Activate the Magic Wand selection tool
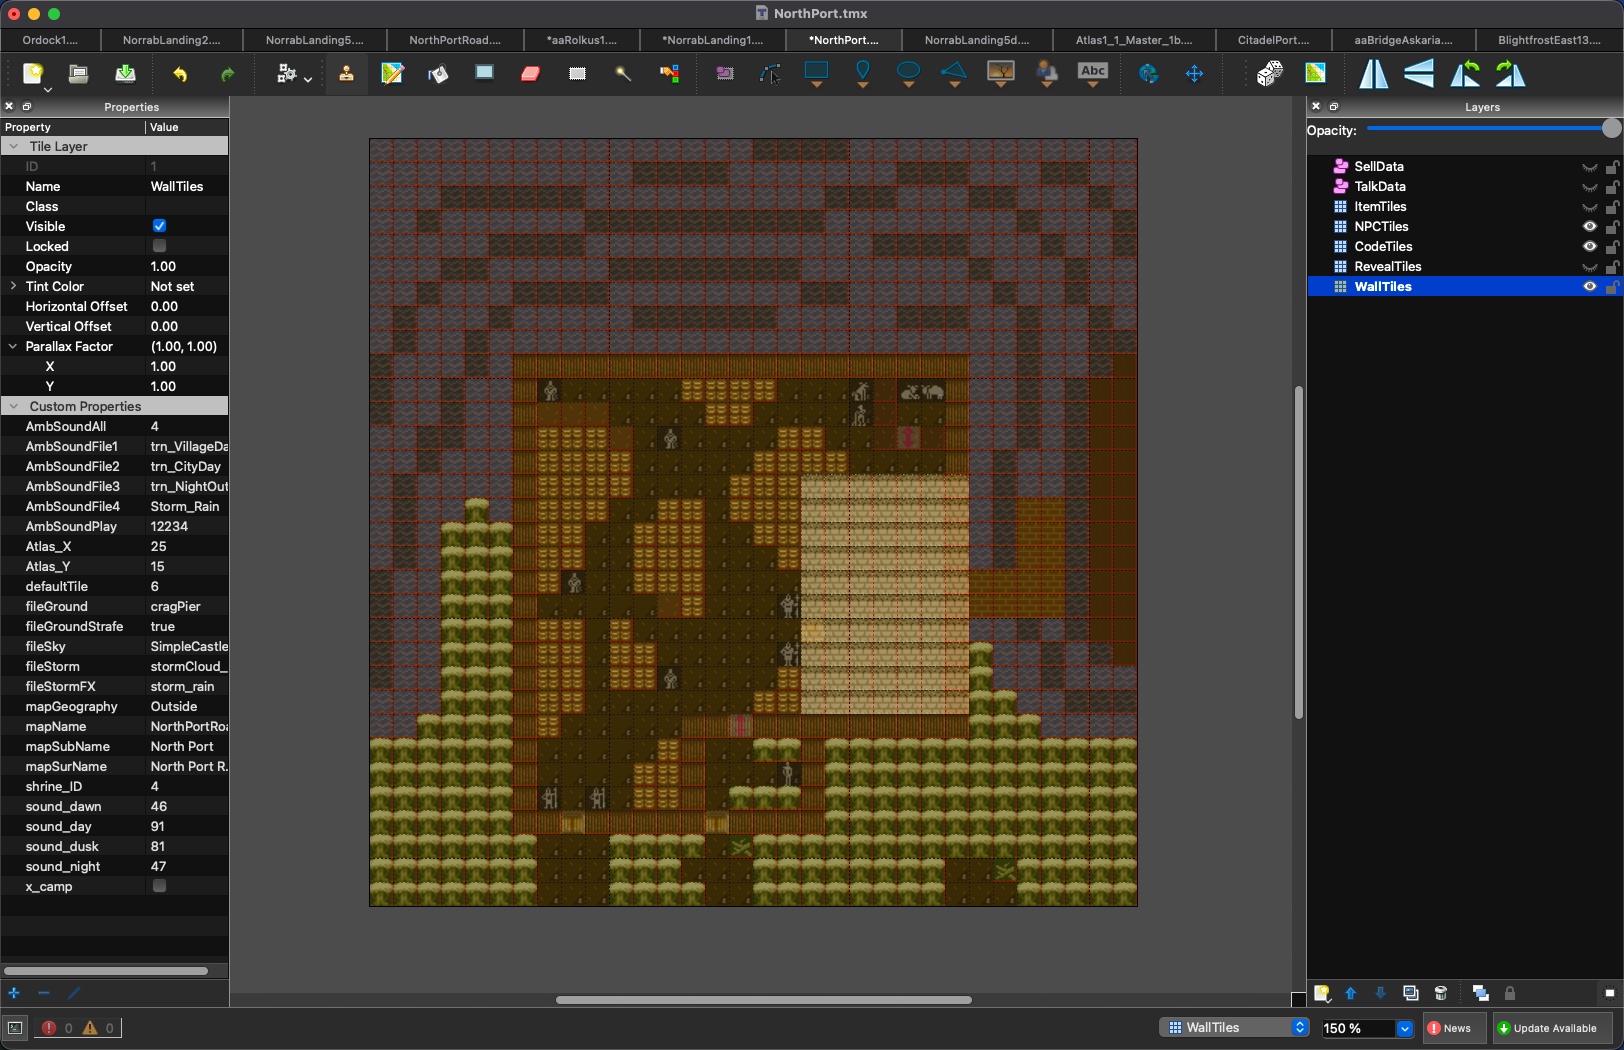 pyautogui.click(x=622, y=73)
